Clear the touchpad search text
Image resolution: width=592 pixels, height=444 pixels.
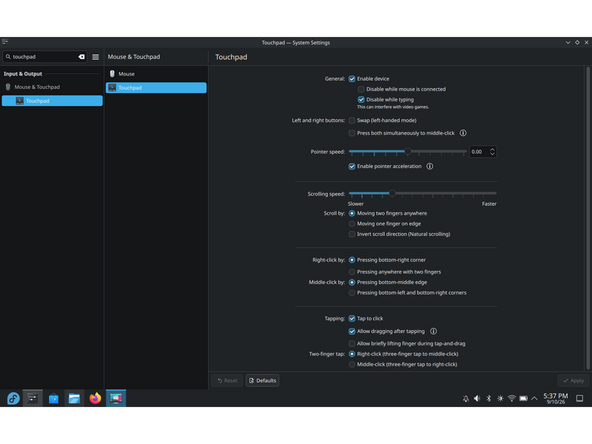[81, 57]
